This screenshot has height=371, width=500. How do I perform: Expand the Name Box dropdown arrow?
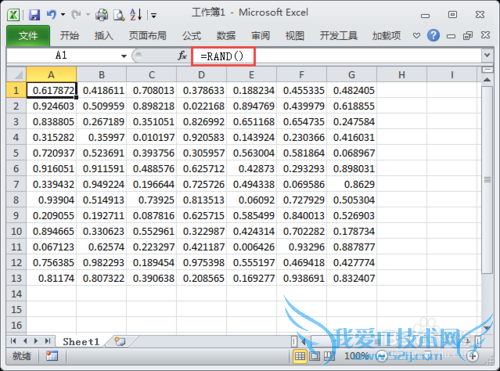[x=124, y=56]
